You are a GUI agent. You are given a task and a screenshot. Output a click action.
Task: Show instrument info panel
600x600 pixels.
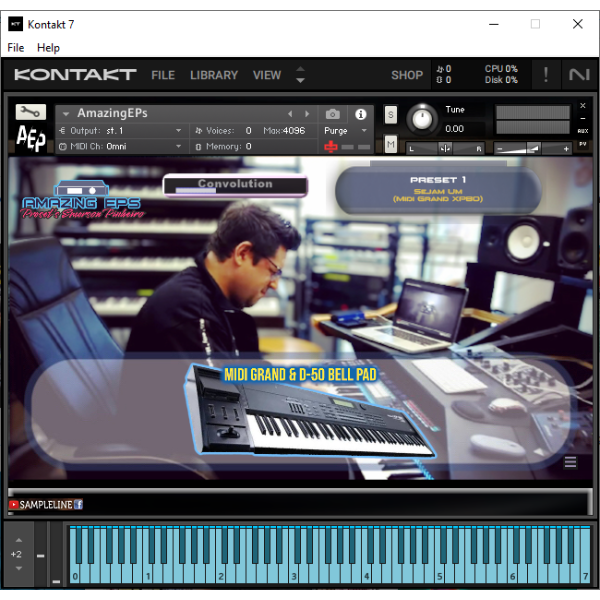pyautogui.click(x=360, y=114)
